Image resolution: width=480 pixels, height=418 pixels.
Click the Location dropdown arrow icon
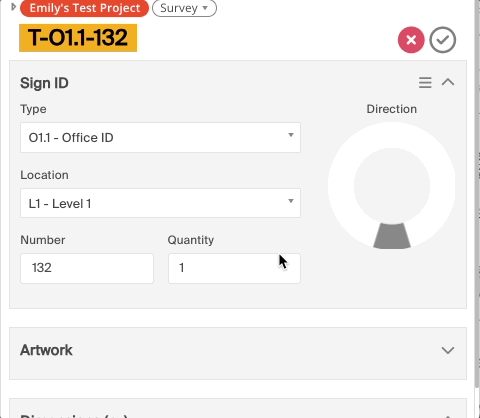click(x=291, y=201)
